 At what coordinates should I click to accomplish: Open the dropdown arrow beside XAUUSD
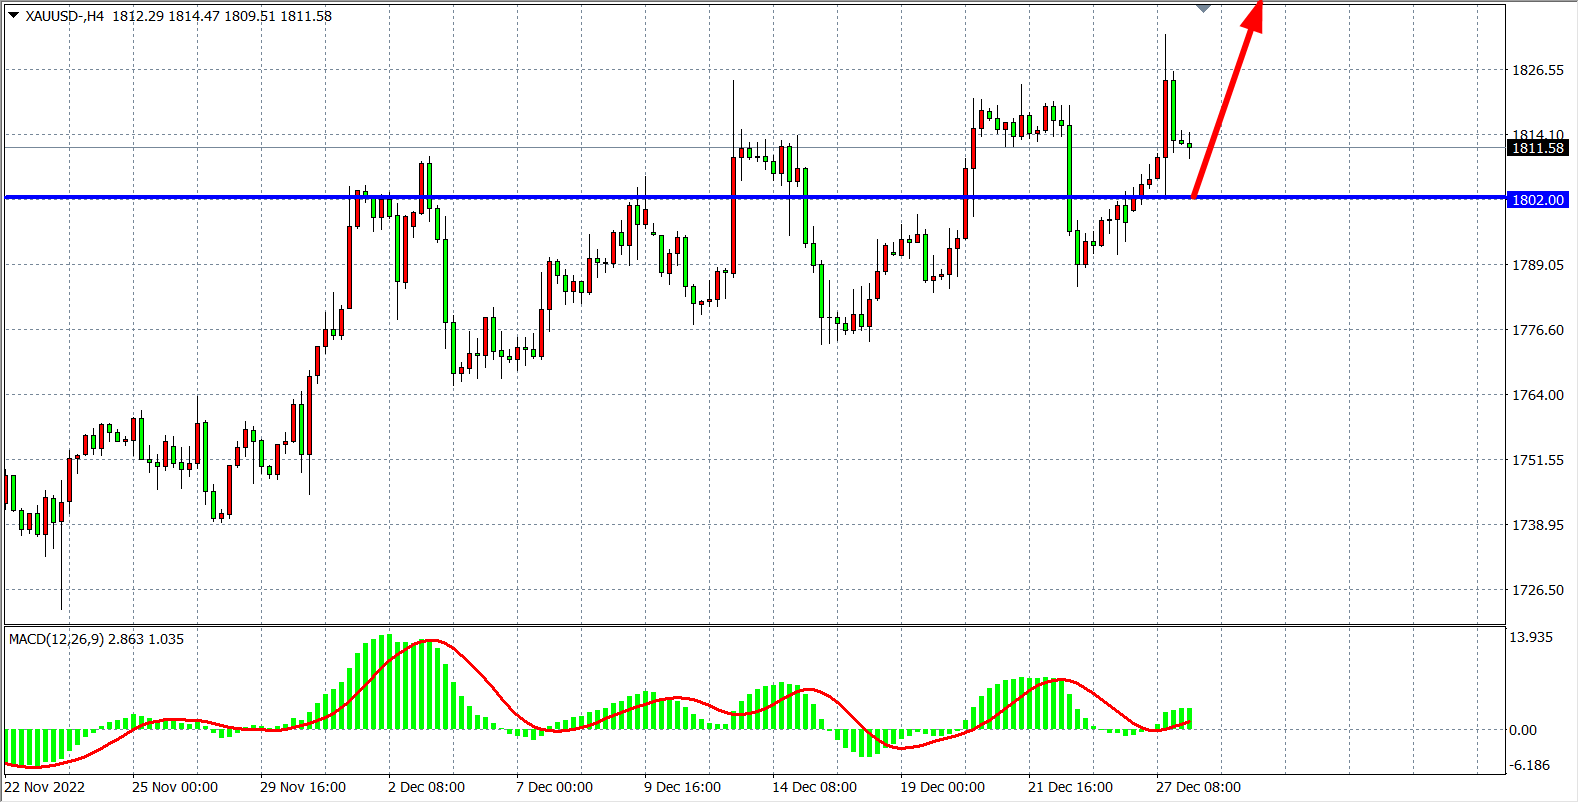14,16
